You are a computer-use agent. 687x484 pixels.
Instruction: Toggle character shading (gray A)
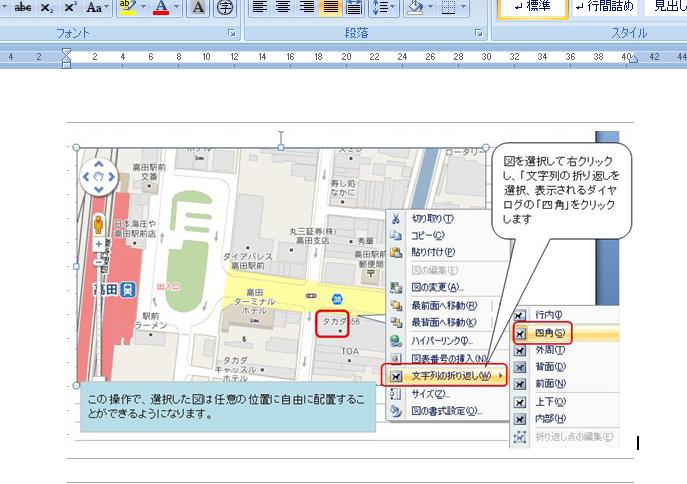[198, 7]
